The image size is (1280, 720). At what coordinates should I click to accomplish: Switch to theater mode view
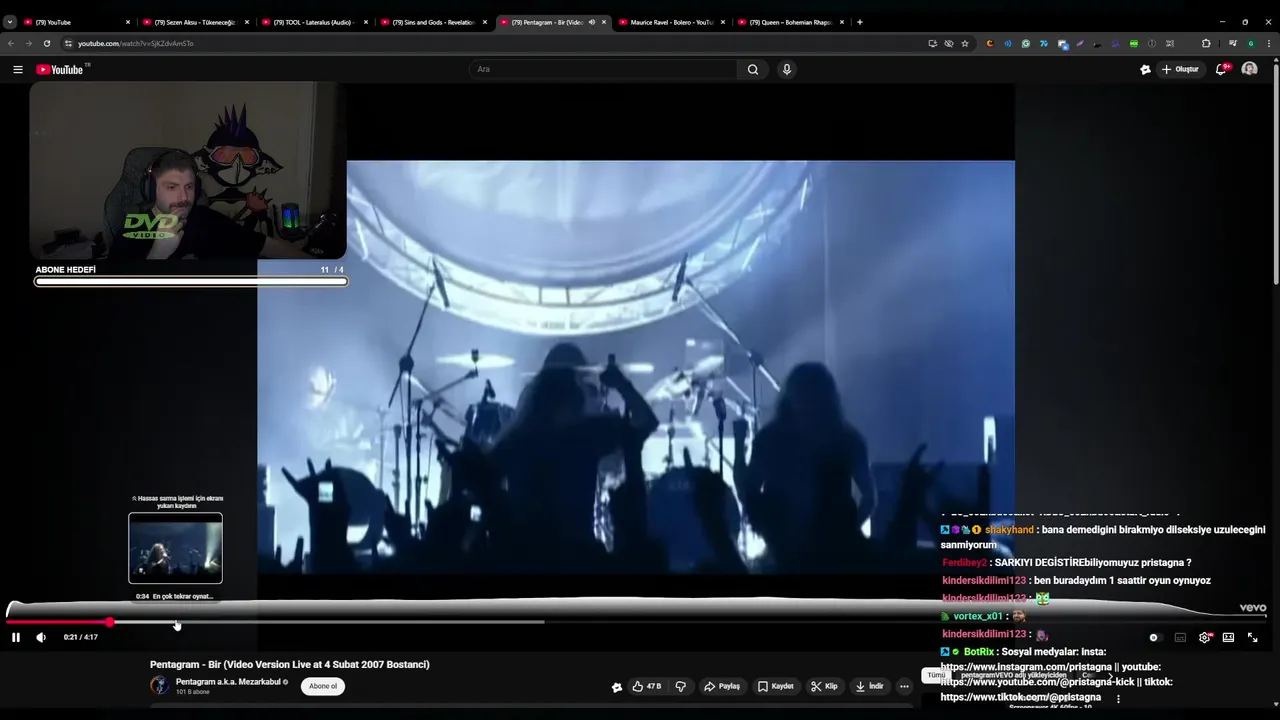1228,637
